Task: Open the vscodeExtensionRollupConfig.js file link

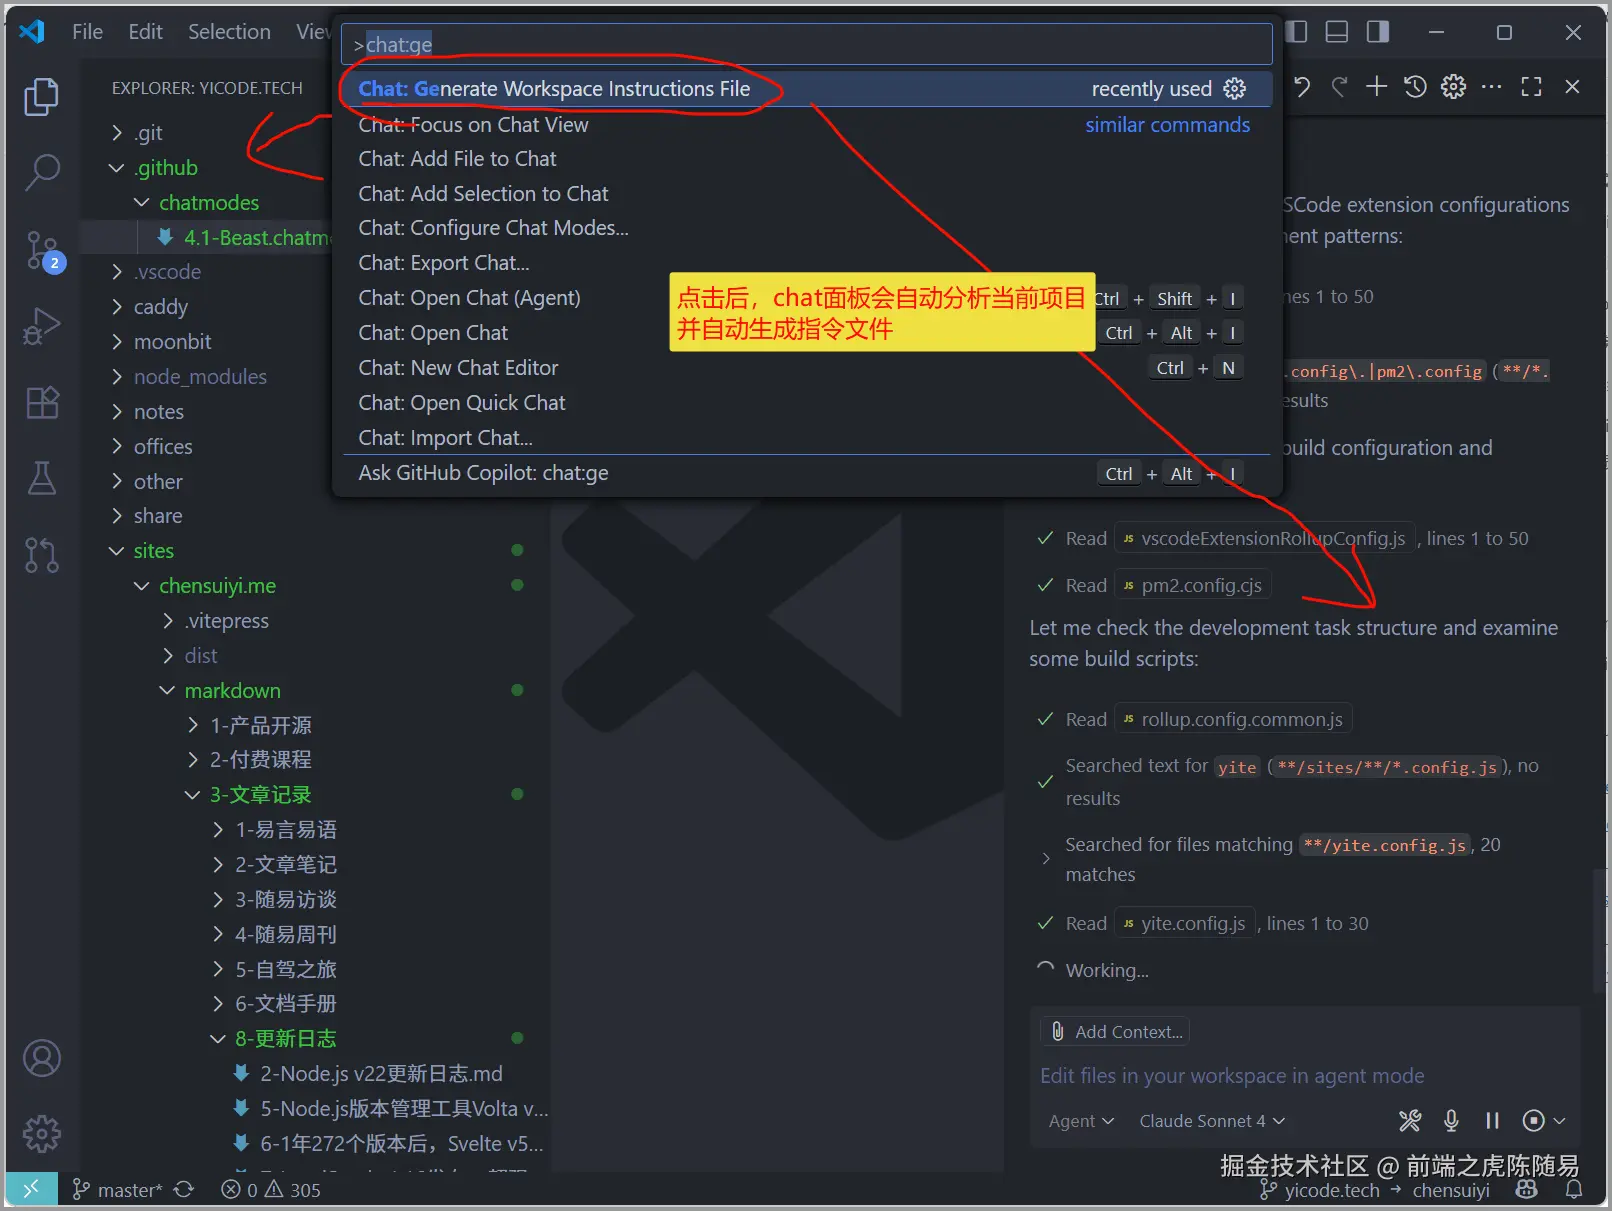Action: (x=1264, y=539)
